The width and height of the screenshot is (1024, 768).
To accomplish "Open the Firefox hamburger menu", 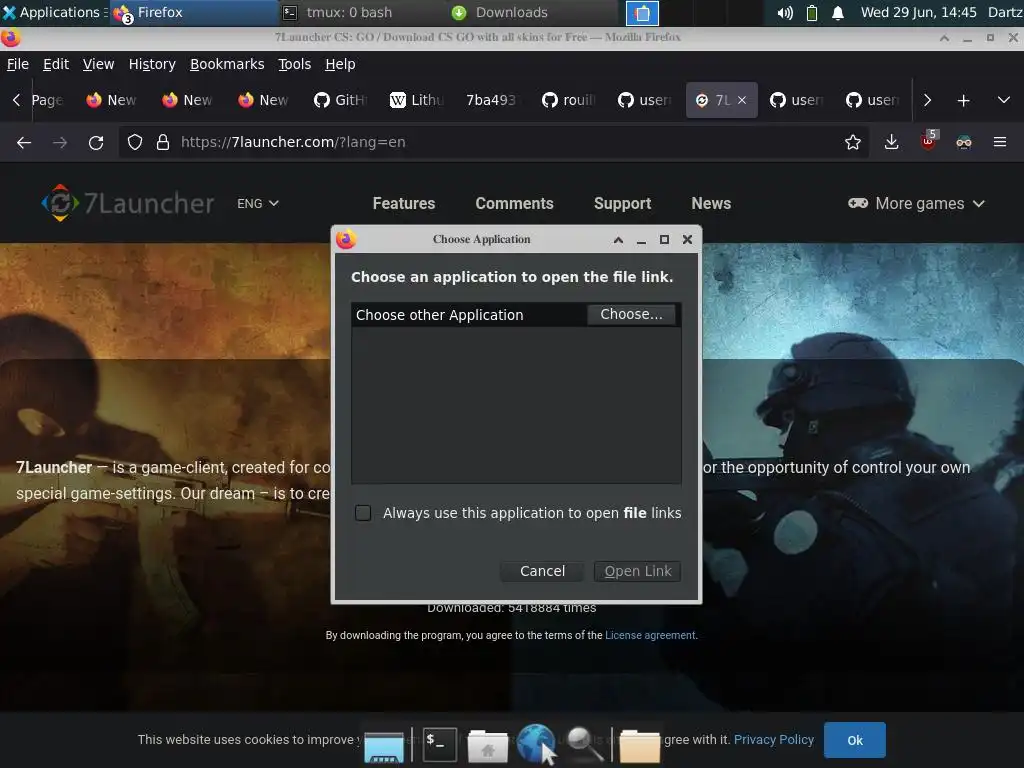I will [x=1000, y=142].
